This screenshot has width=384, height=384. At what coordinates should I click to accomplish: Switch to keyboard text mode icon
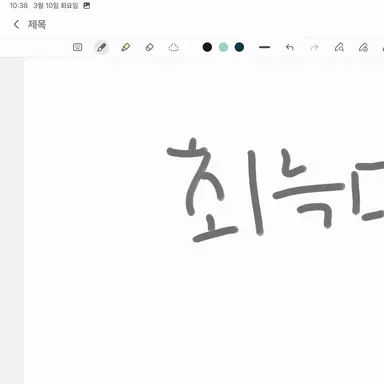77,47
